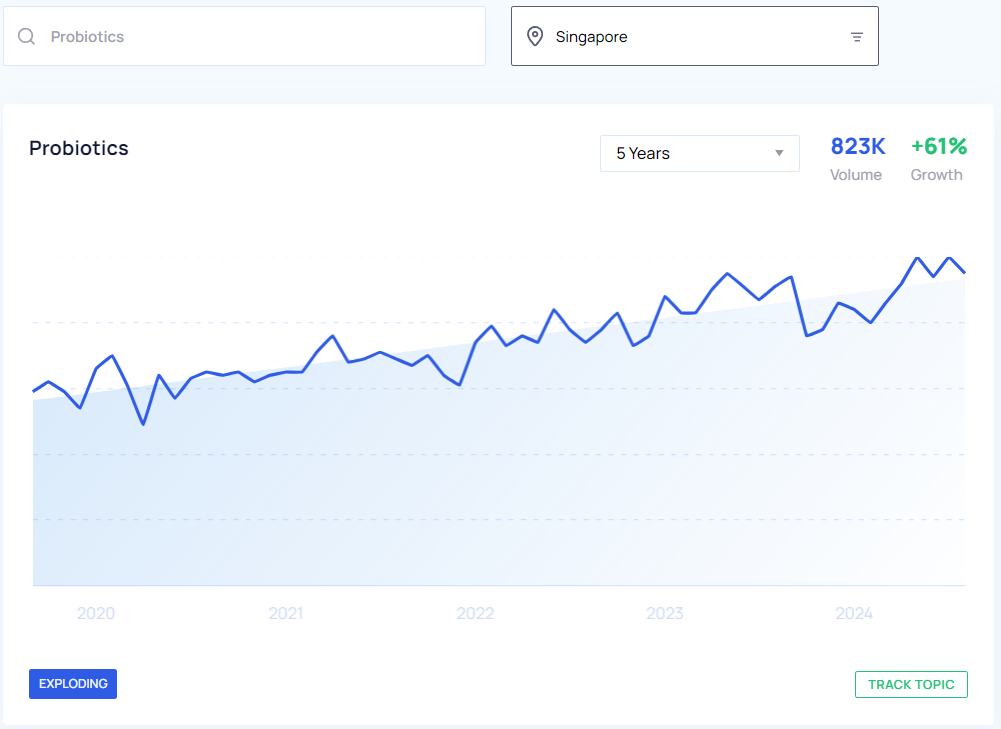This screenshot has height=729, width=1001.
Task: Click the +61% growth value
Action: pos(938,147)
